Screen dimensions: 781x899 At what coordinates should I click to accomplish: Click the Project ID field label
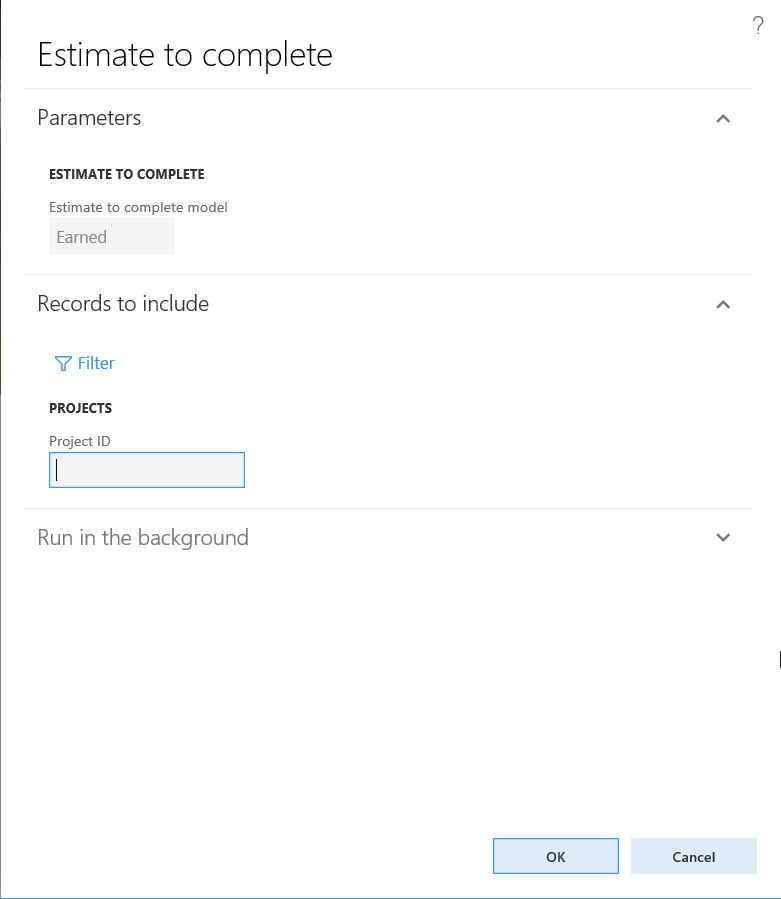click(x=78, y=441)
